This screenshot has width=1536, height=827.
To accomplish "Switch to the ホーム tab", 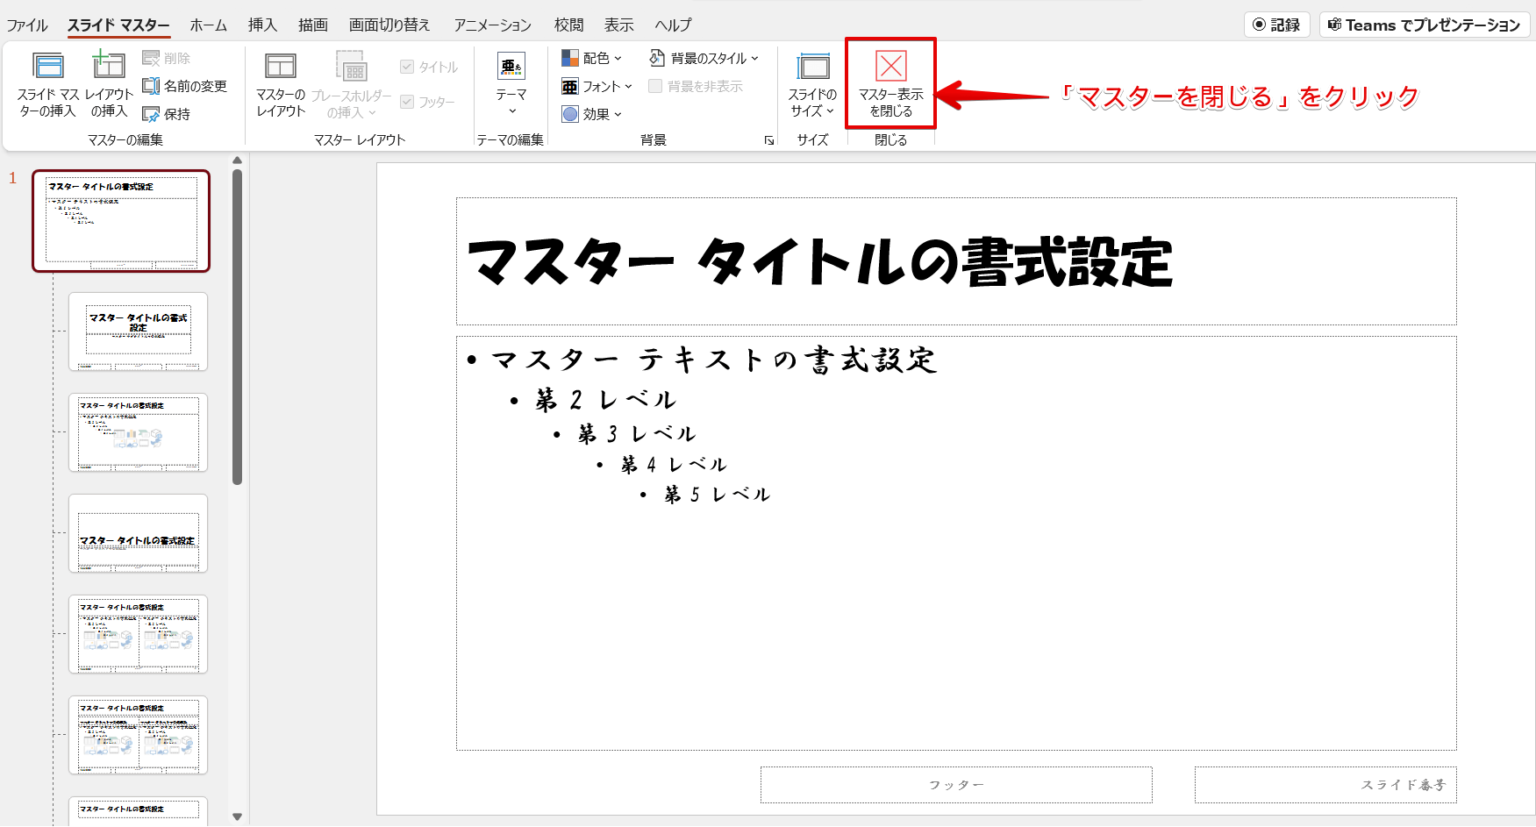I will (x=208, y=25).
